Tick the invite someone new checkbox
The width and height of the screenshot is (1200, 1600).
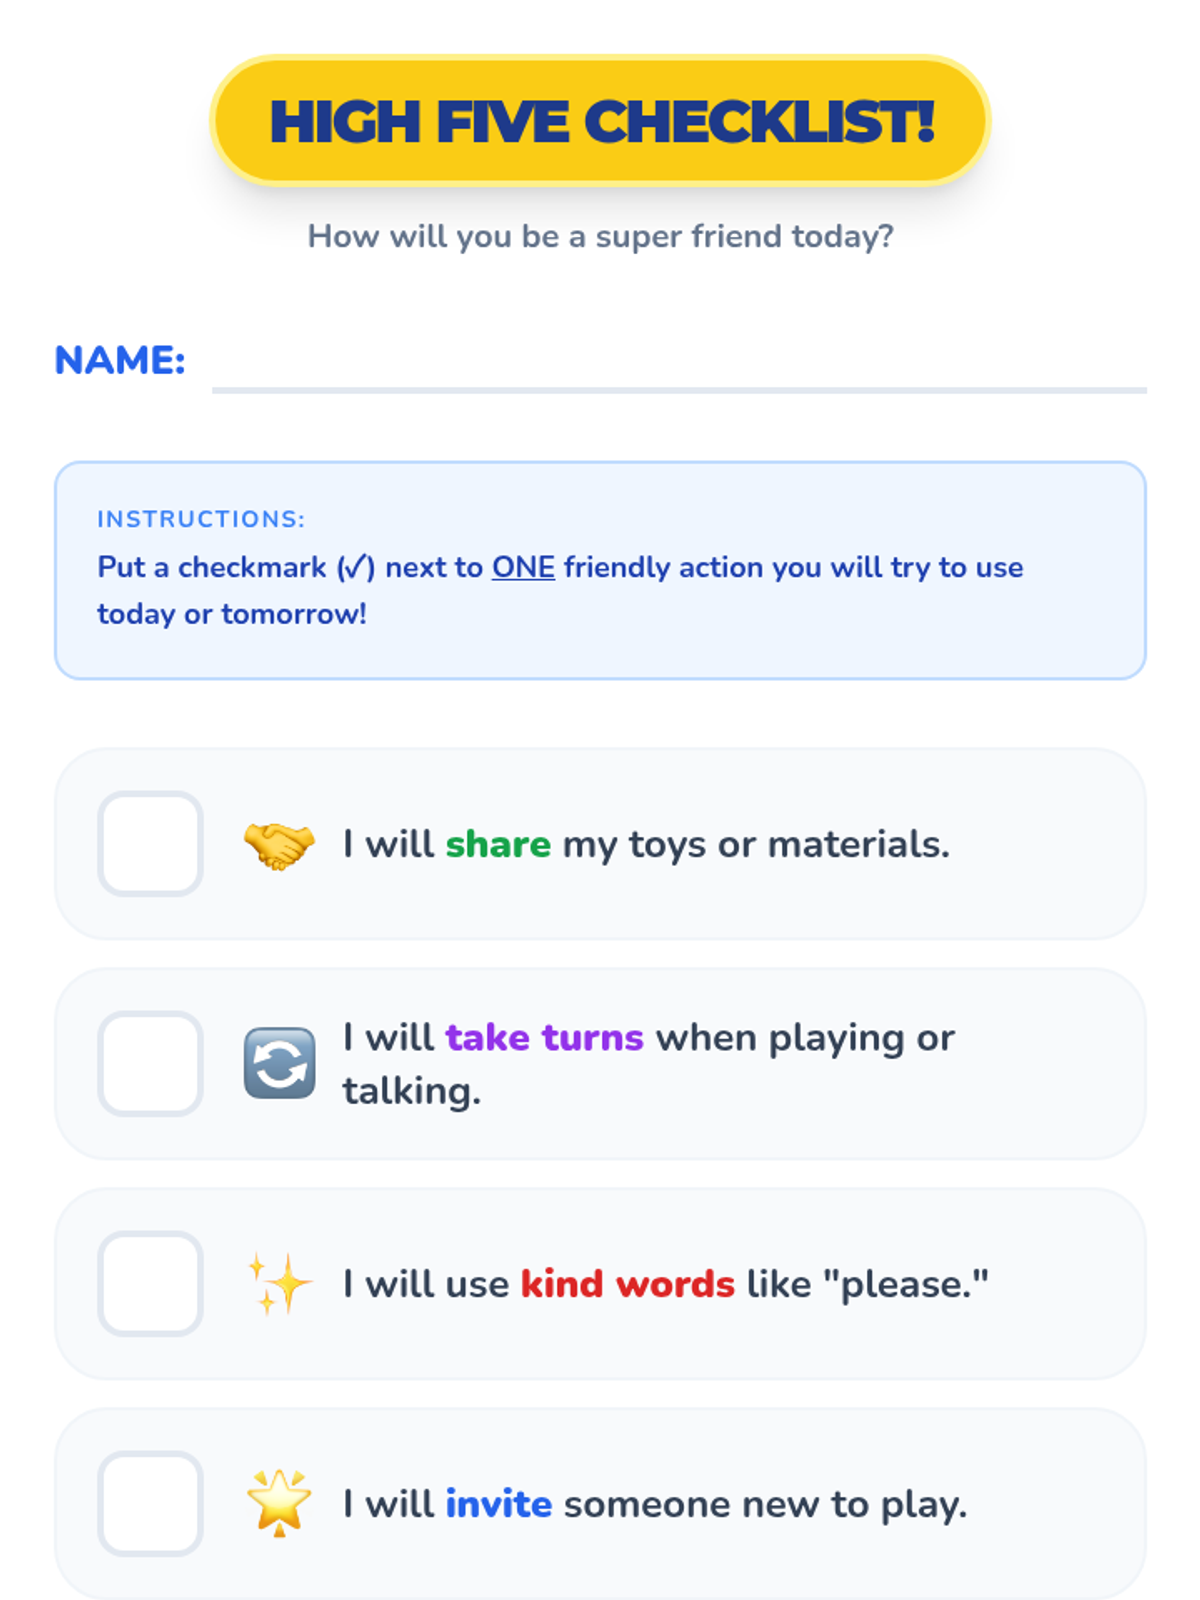tap(151, 1504)
